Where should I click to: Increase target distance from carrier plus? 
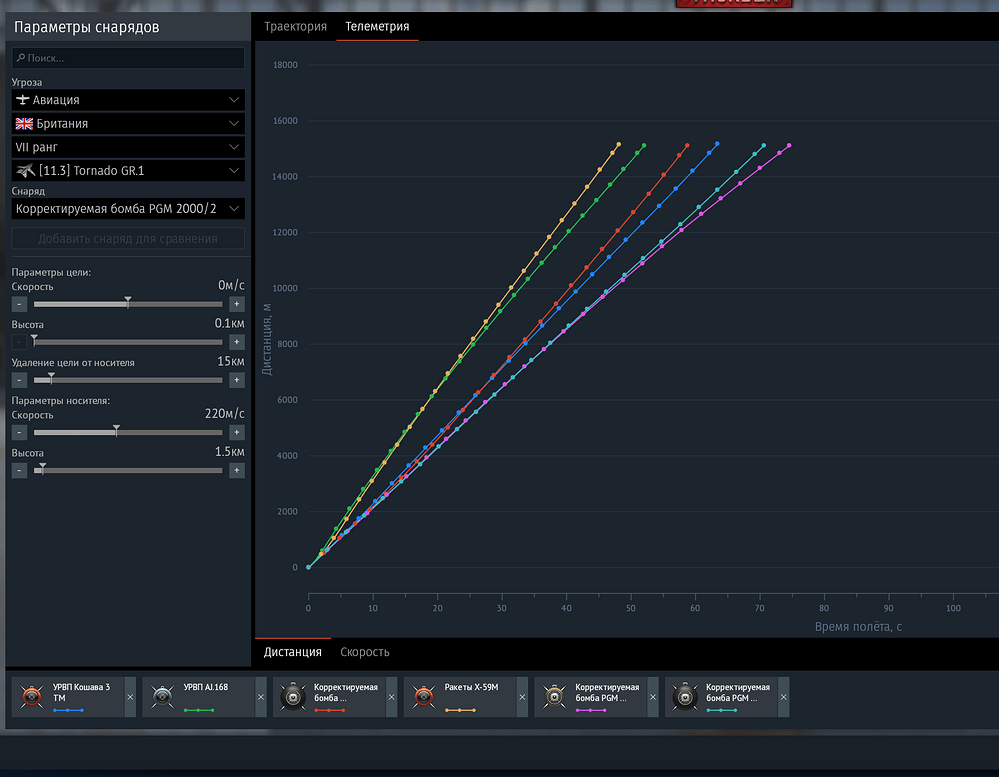point(236,380)
